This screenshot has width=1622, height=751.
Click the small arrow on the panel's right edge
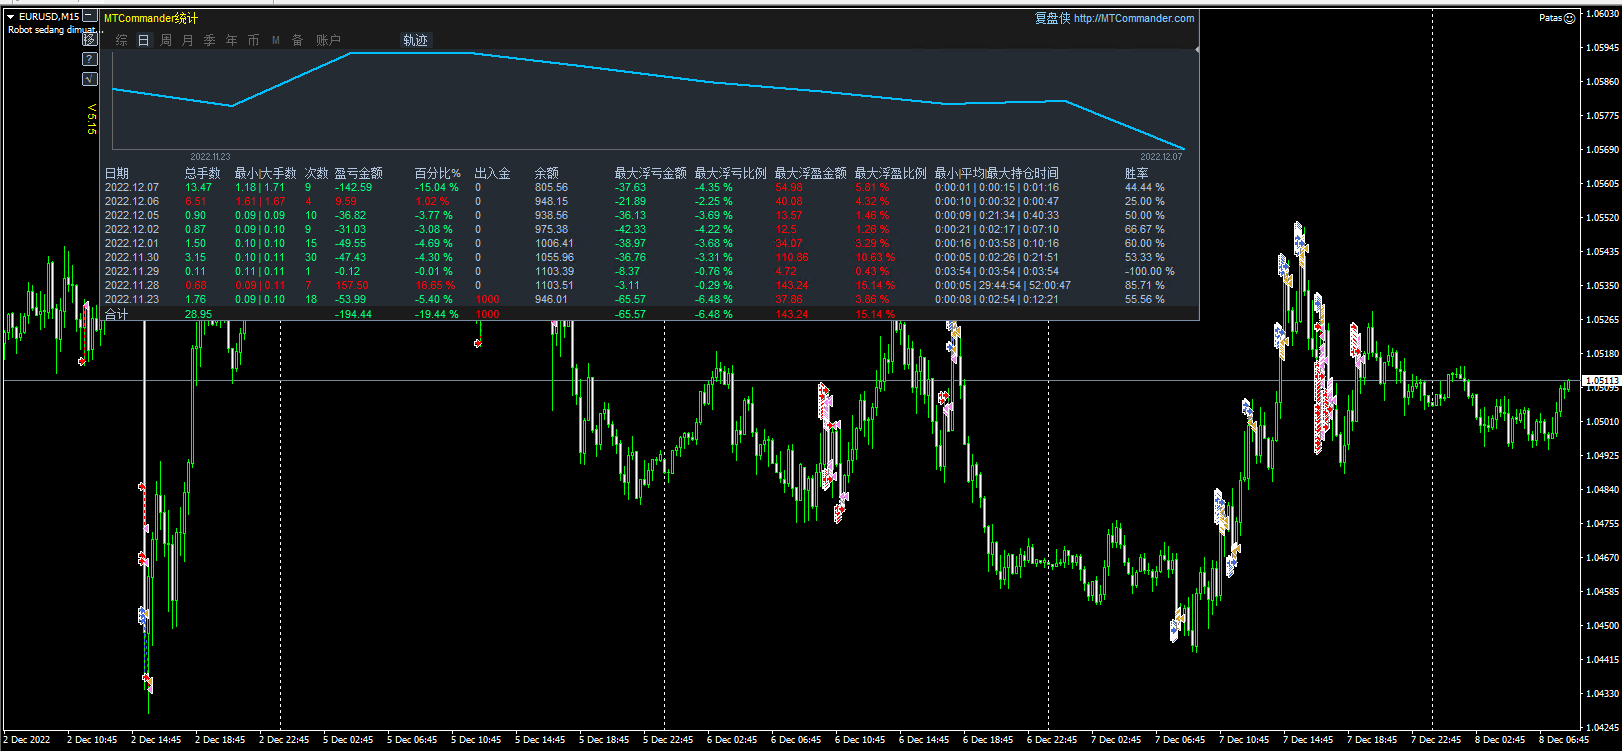(x=1196, y=49)
